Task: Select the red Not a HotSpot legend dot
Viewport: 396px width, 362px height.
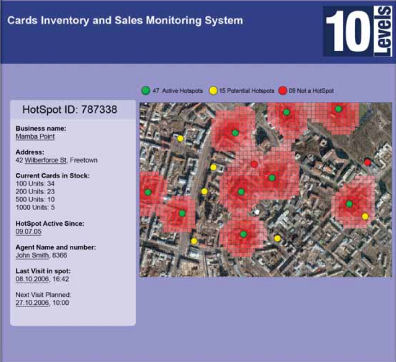Action: [x=283, y=90]
